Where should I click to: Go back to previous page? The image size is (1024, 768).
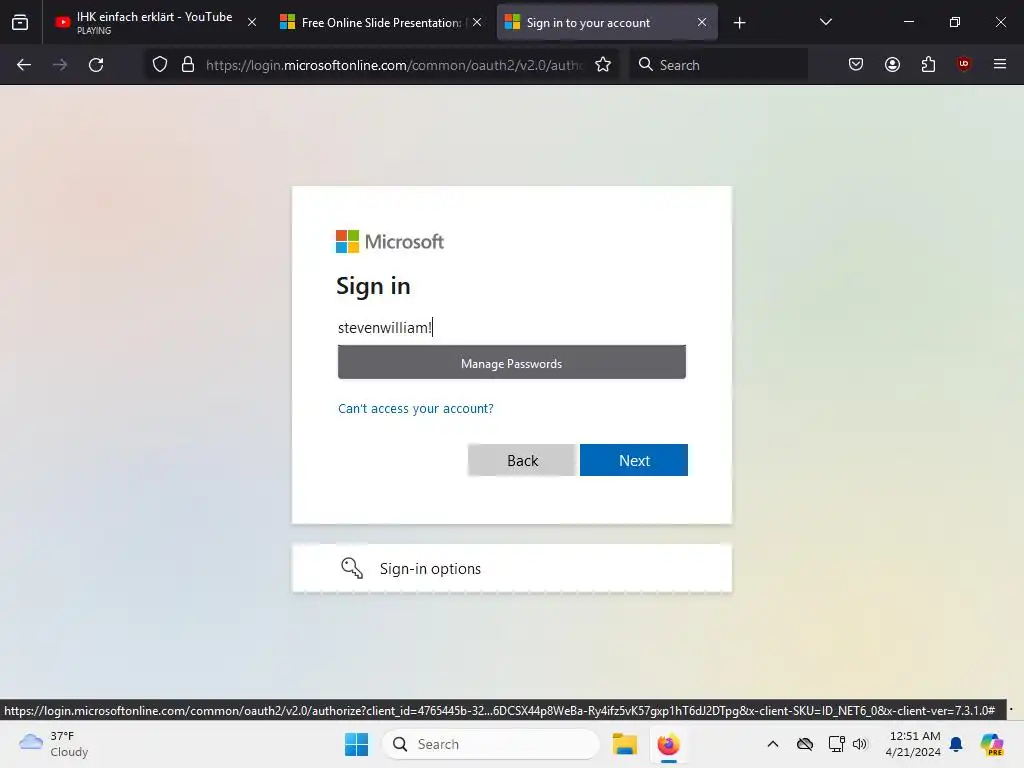coord(24,65)
